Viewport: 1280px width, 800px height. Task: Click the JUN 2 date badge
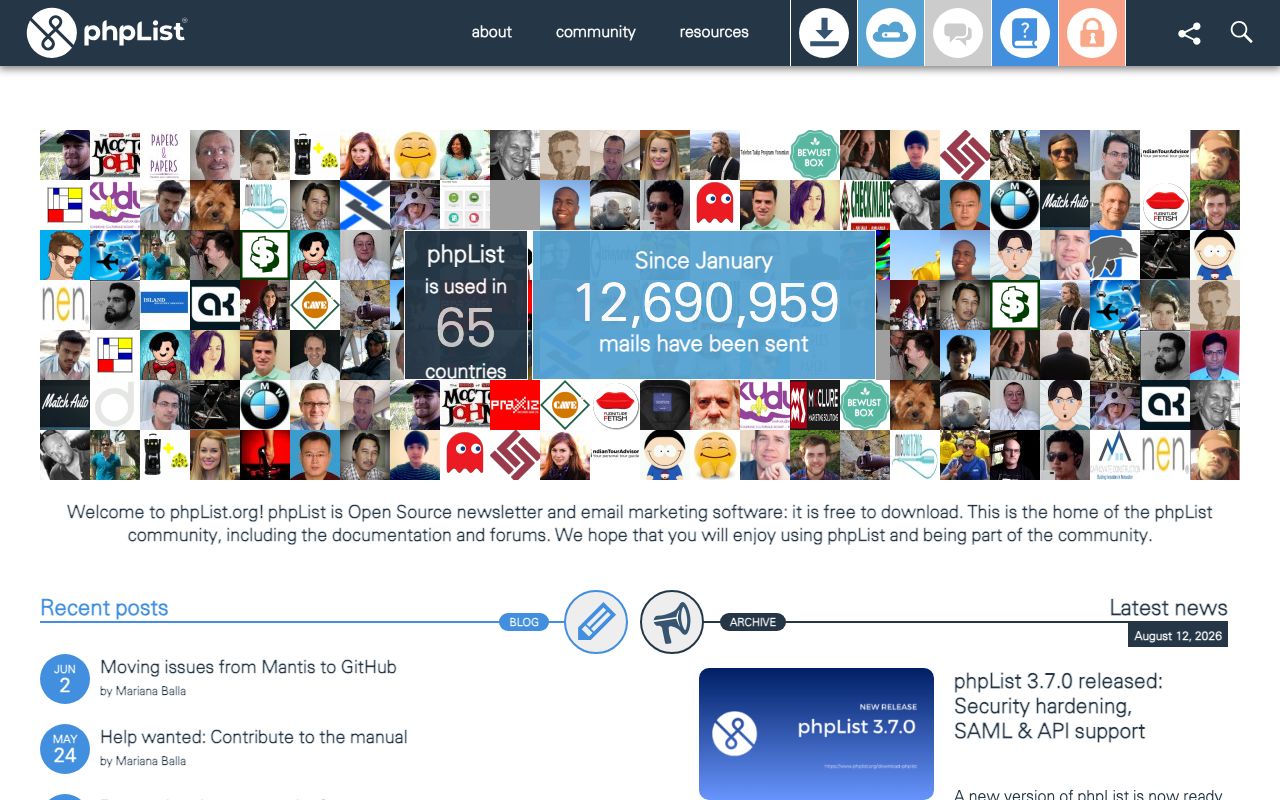click(65, 679)
